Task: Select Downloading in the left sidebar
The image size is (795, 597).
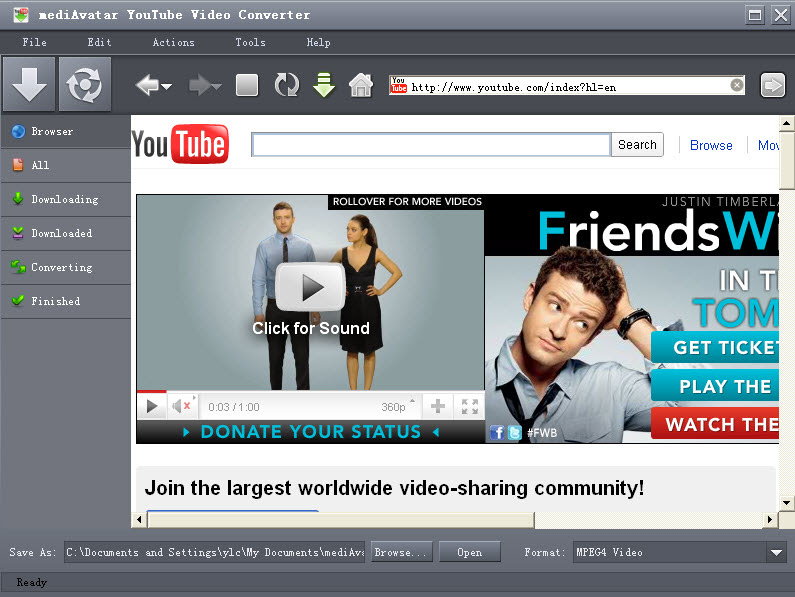Action: (x=64, y=199)
